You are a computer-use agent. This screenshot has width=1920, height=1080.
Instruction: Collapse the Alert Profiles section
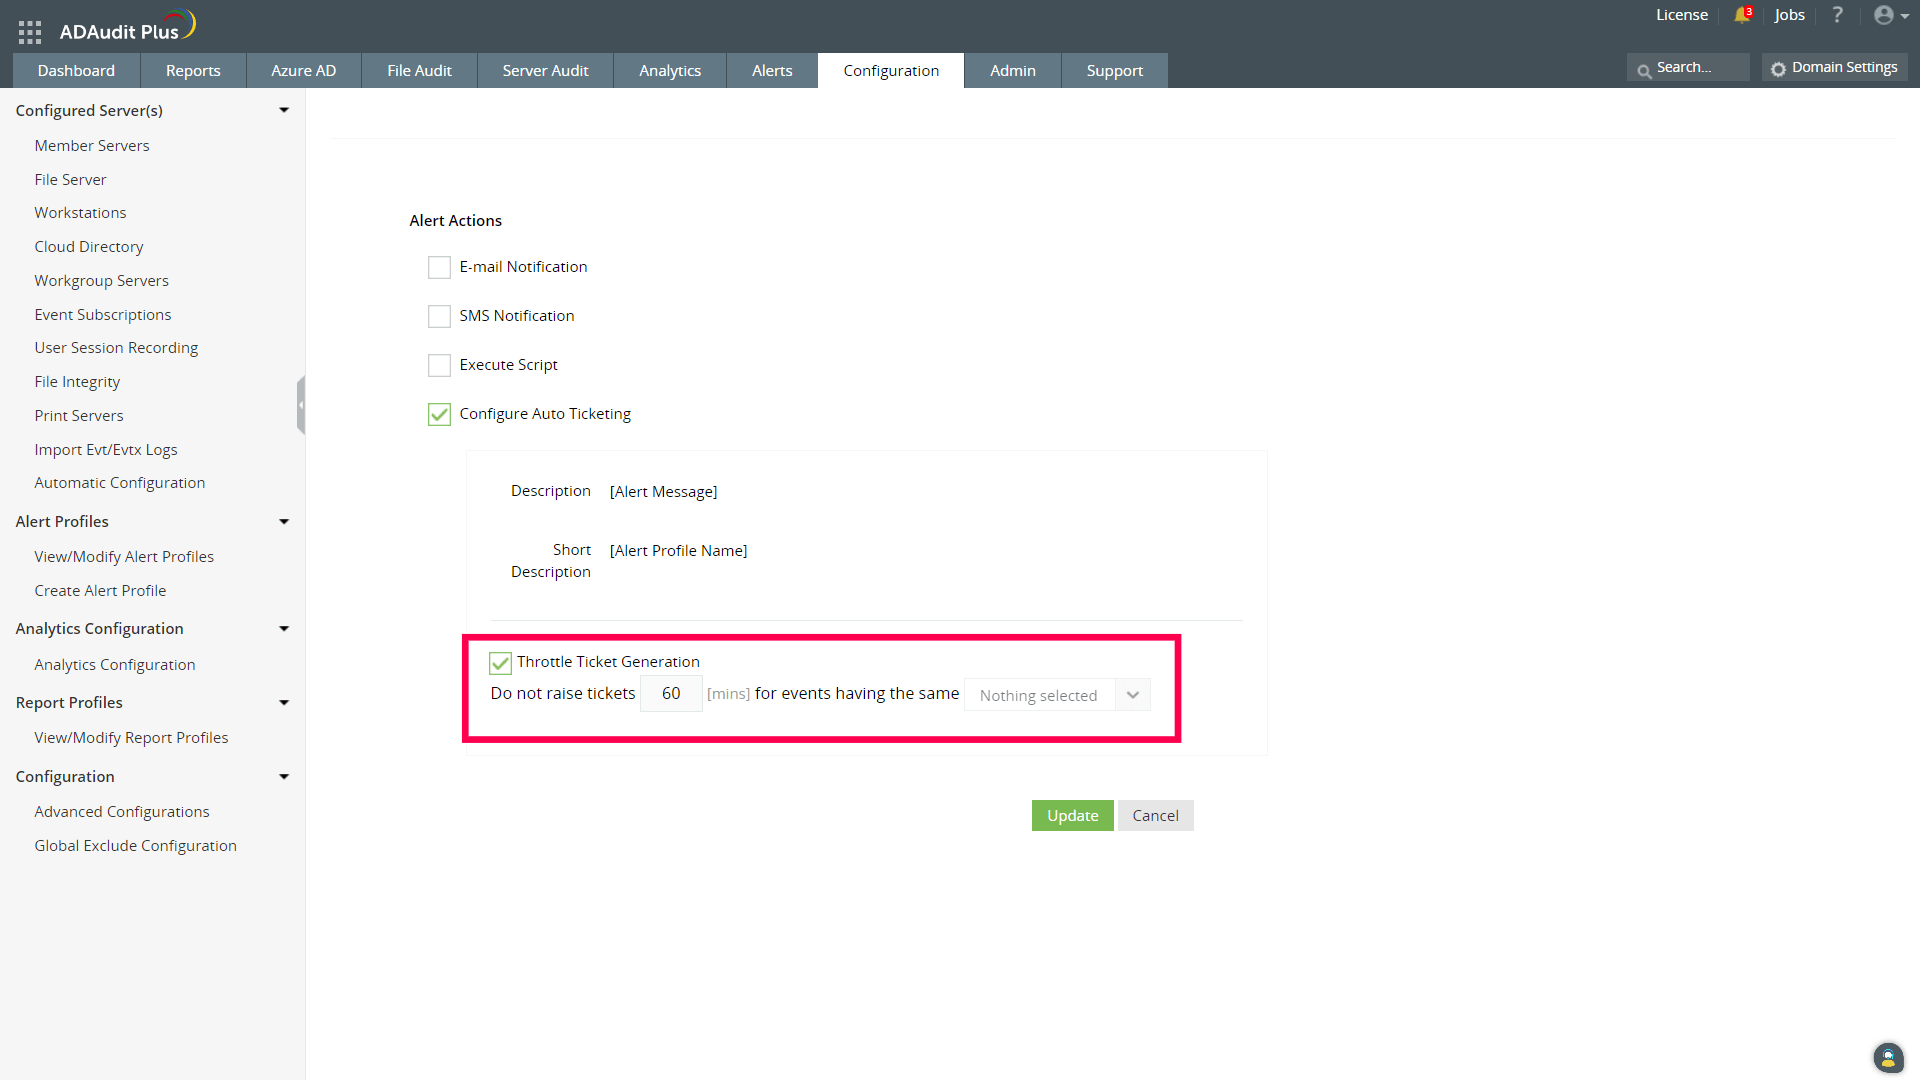tap(284, 521)
